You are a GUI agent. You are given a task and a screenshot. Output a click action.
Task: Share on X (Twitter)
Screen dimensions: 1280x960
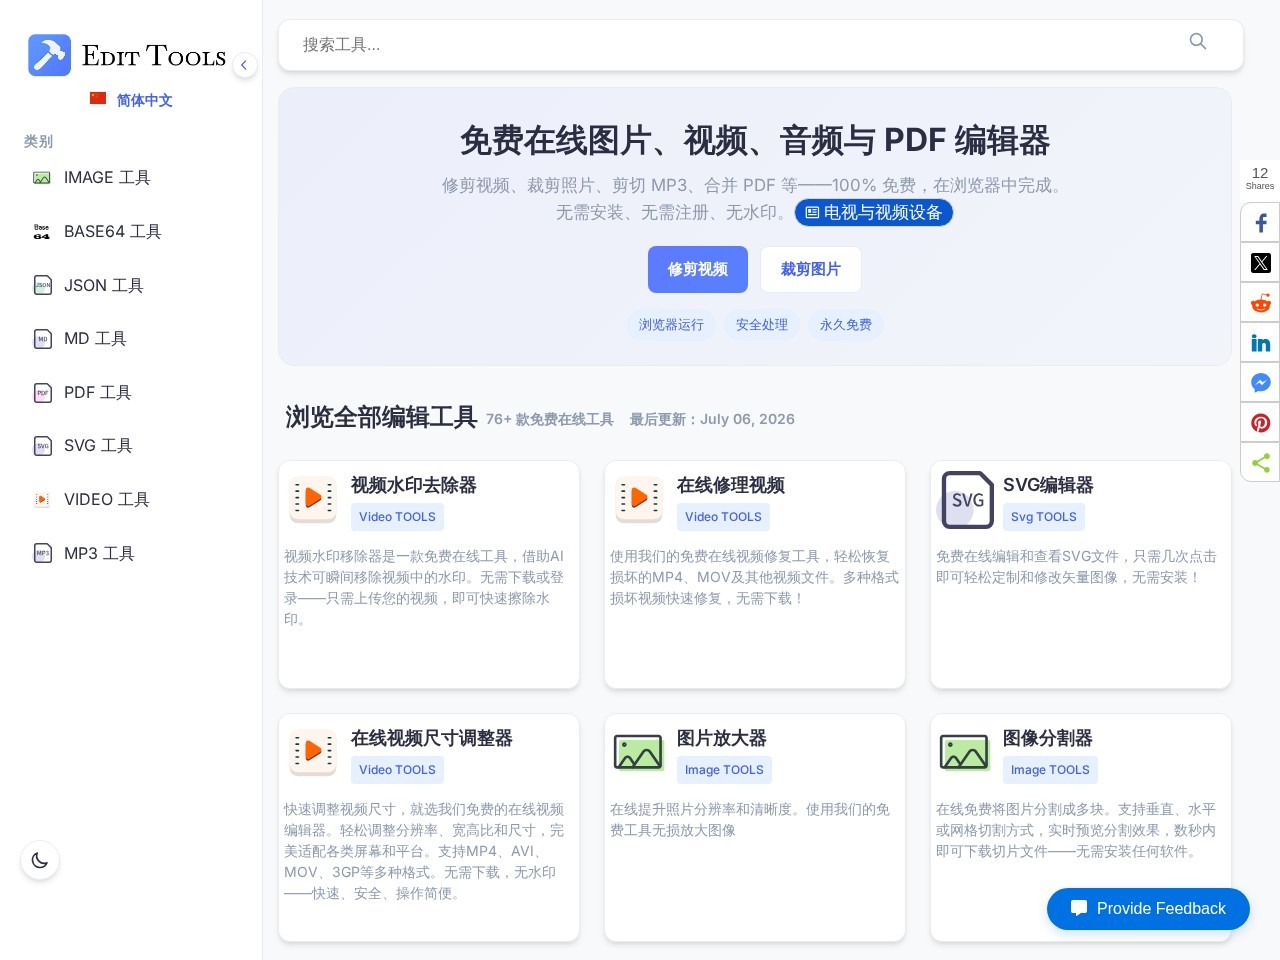pyautogui.click(x=1261, y=263)
